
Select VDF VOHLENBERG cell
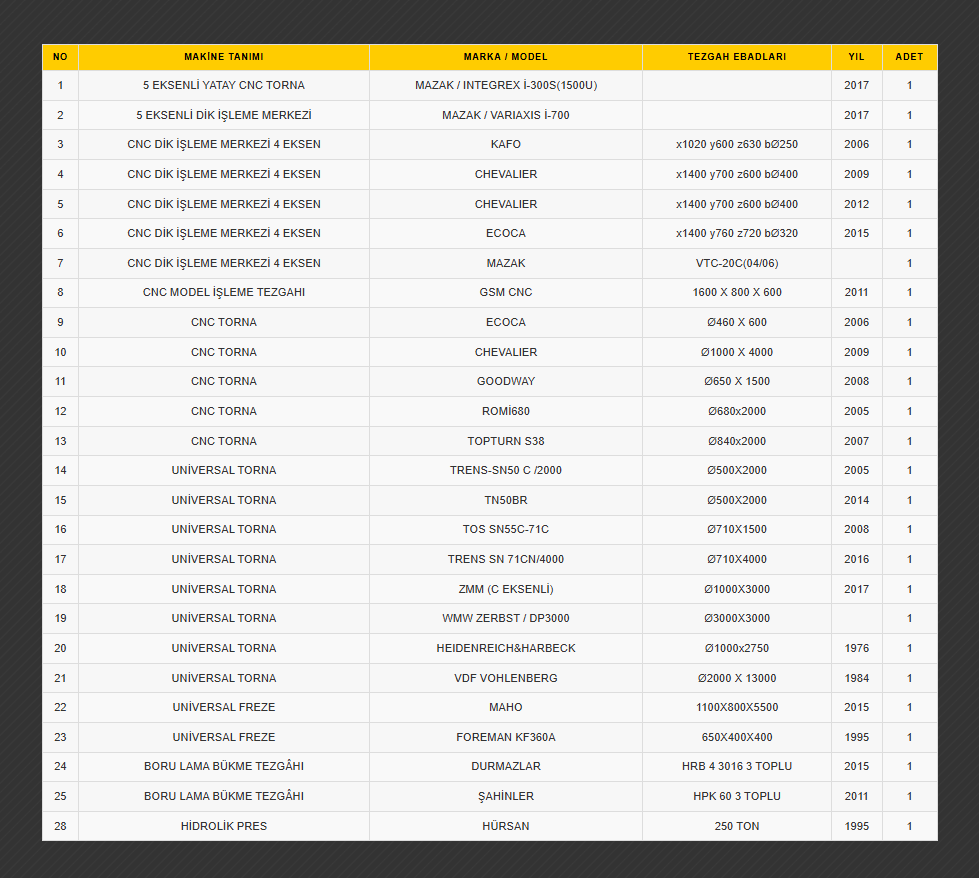506,678
